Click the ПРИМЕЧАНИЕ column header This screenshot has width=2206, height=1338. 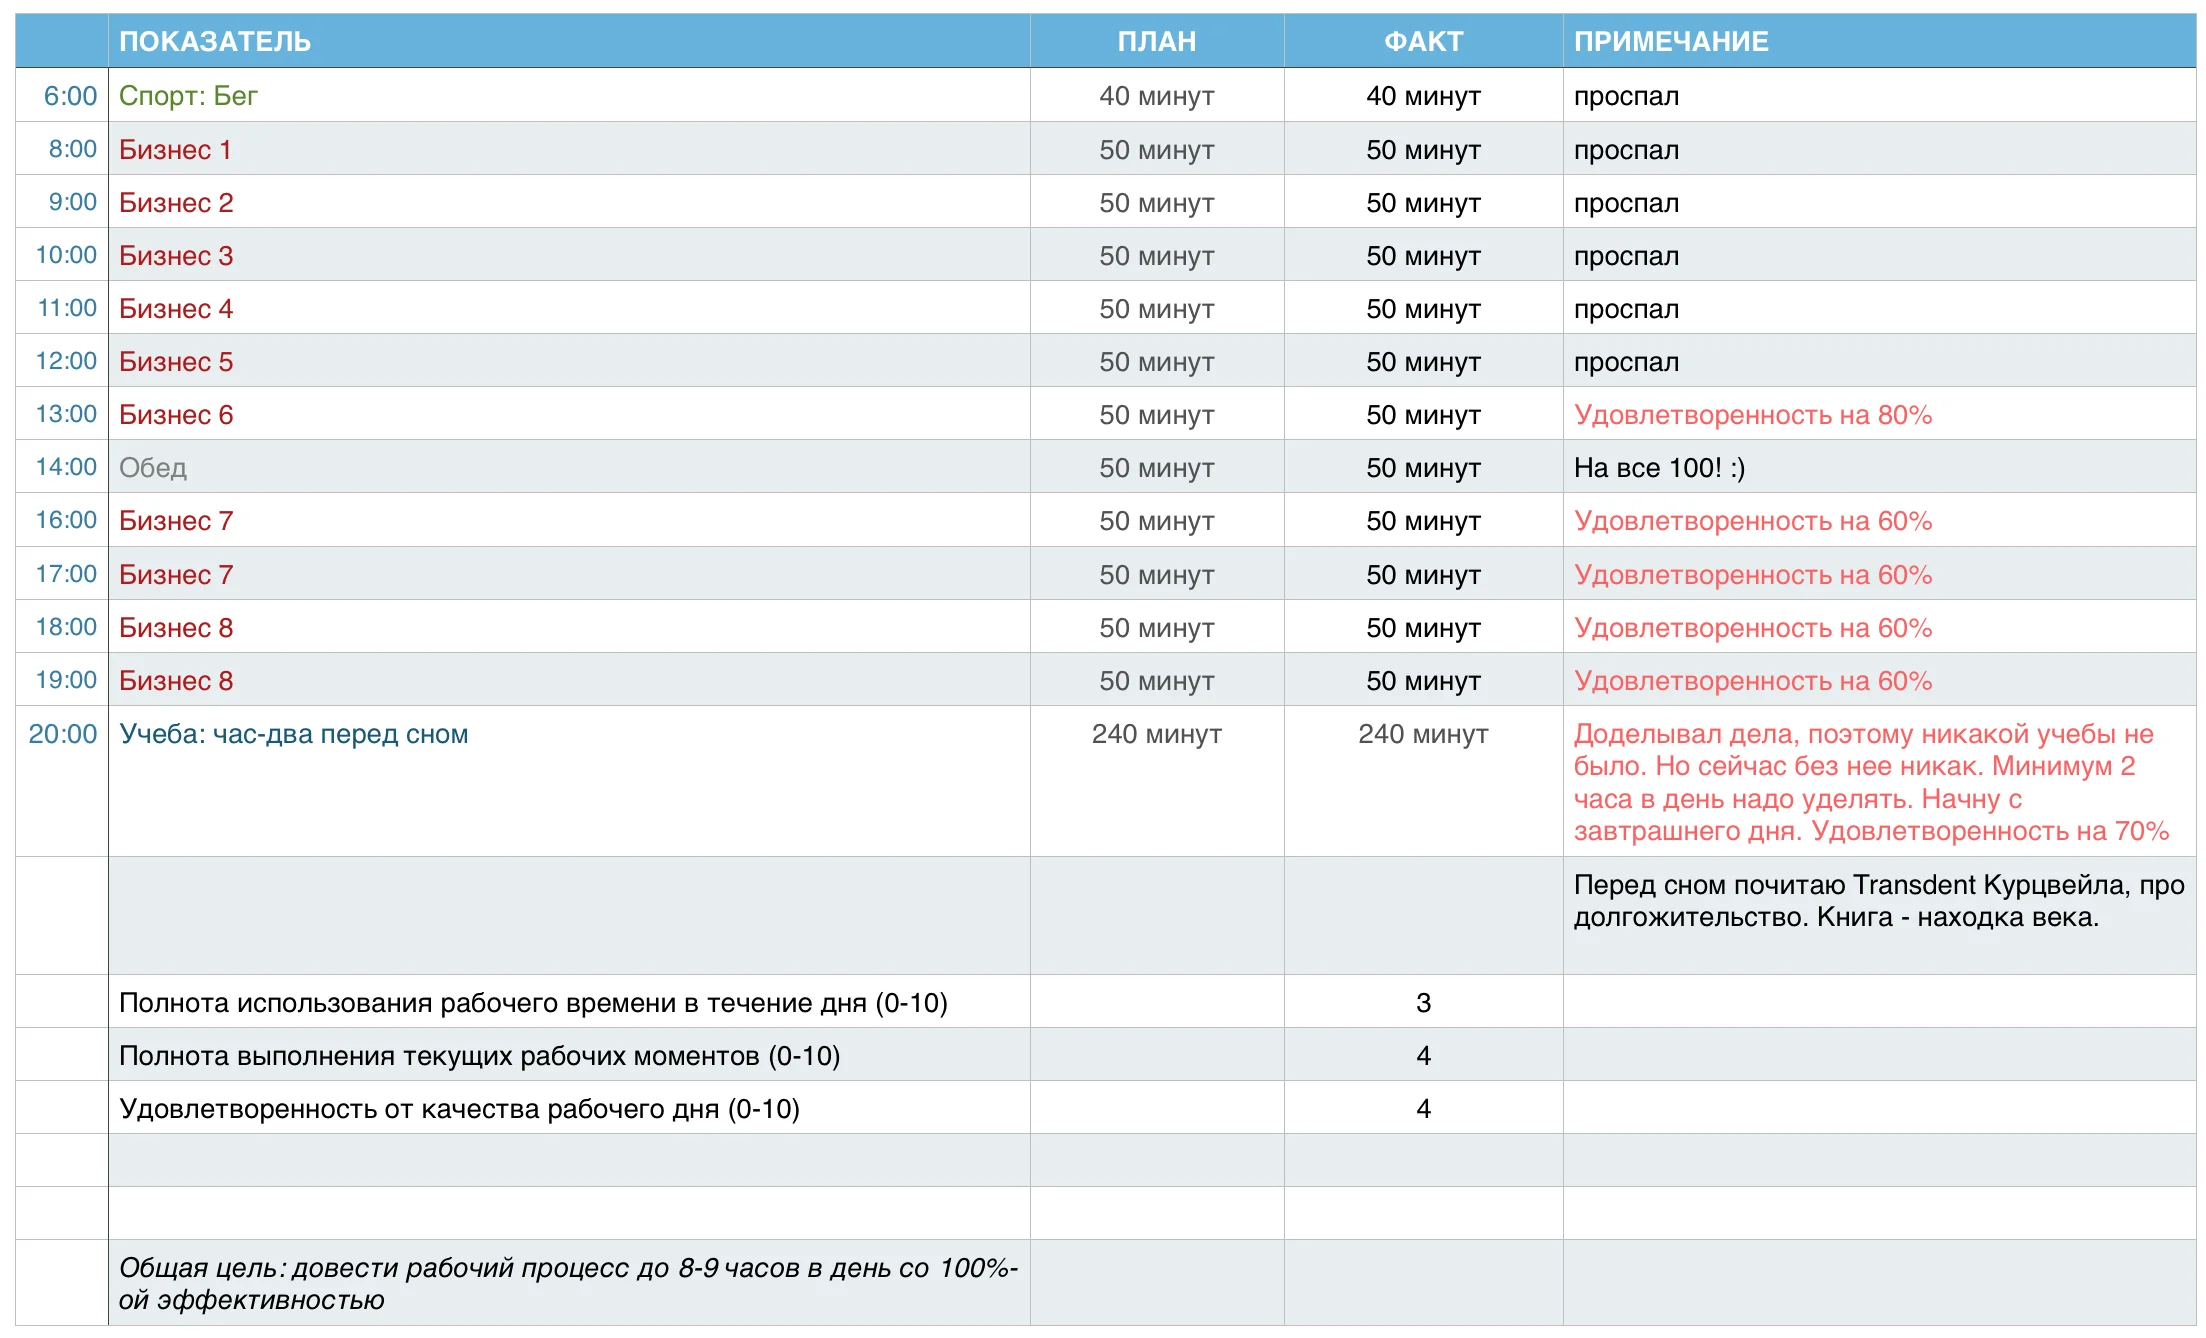[1672, 41]
